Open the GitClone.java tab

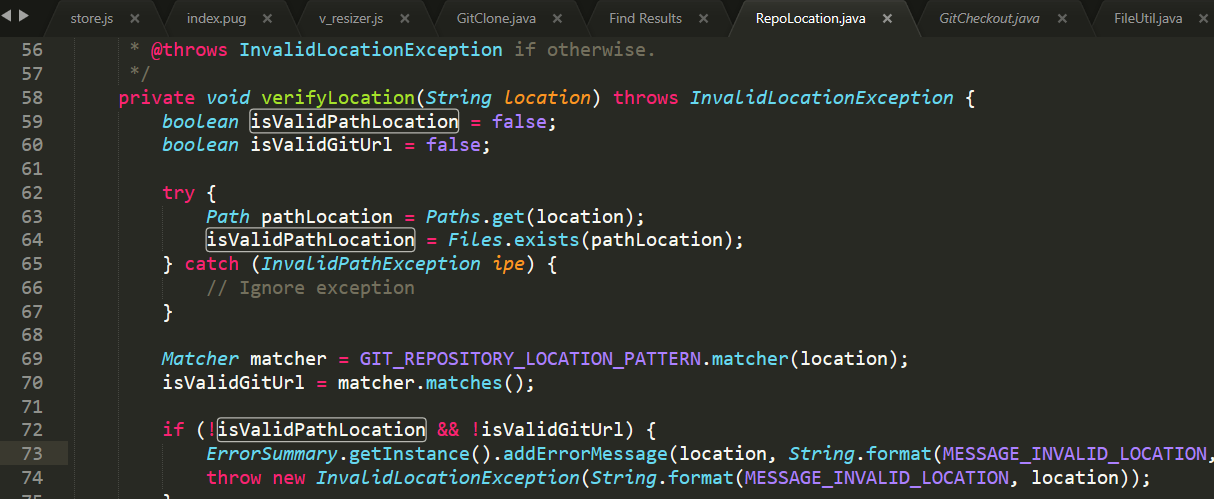(495, 18)
